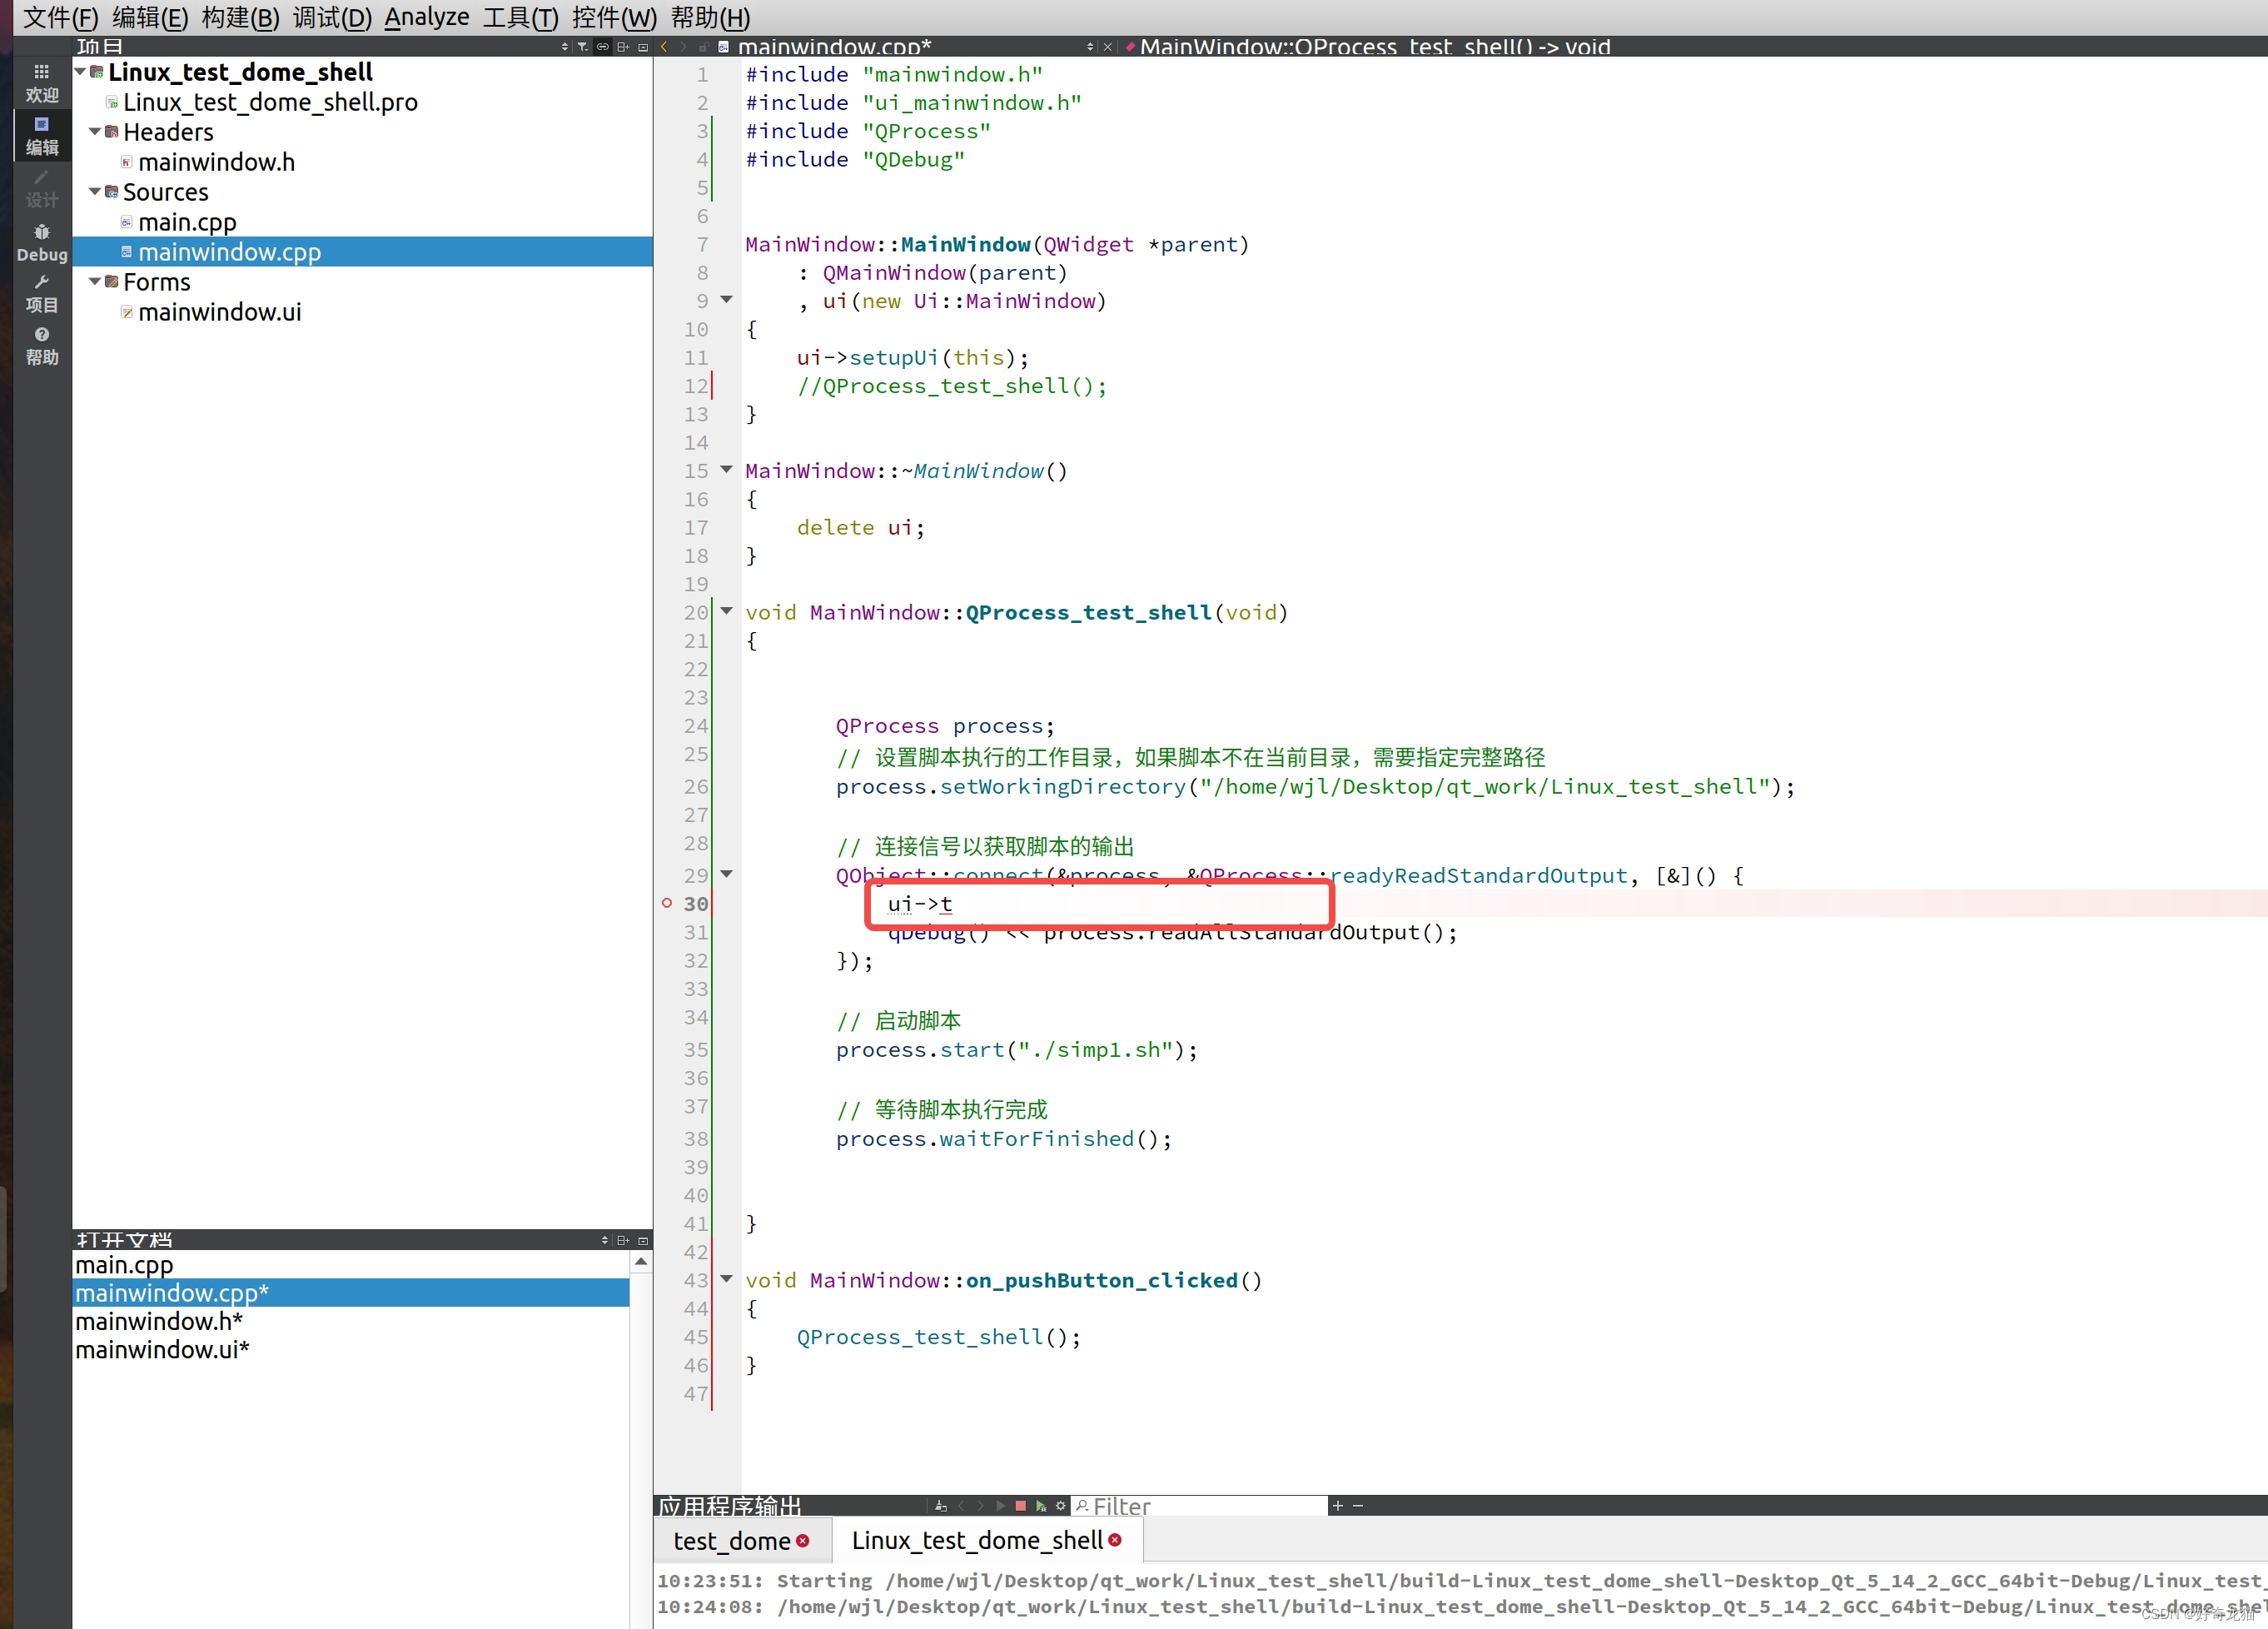Re-run the run configuration from the output pane
This screenshot has width=2268, height=1629.
coord(1001,1506)
